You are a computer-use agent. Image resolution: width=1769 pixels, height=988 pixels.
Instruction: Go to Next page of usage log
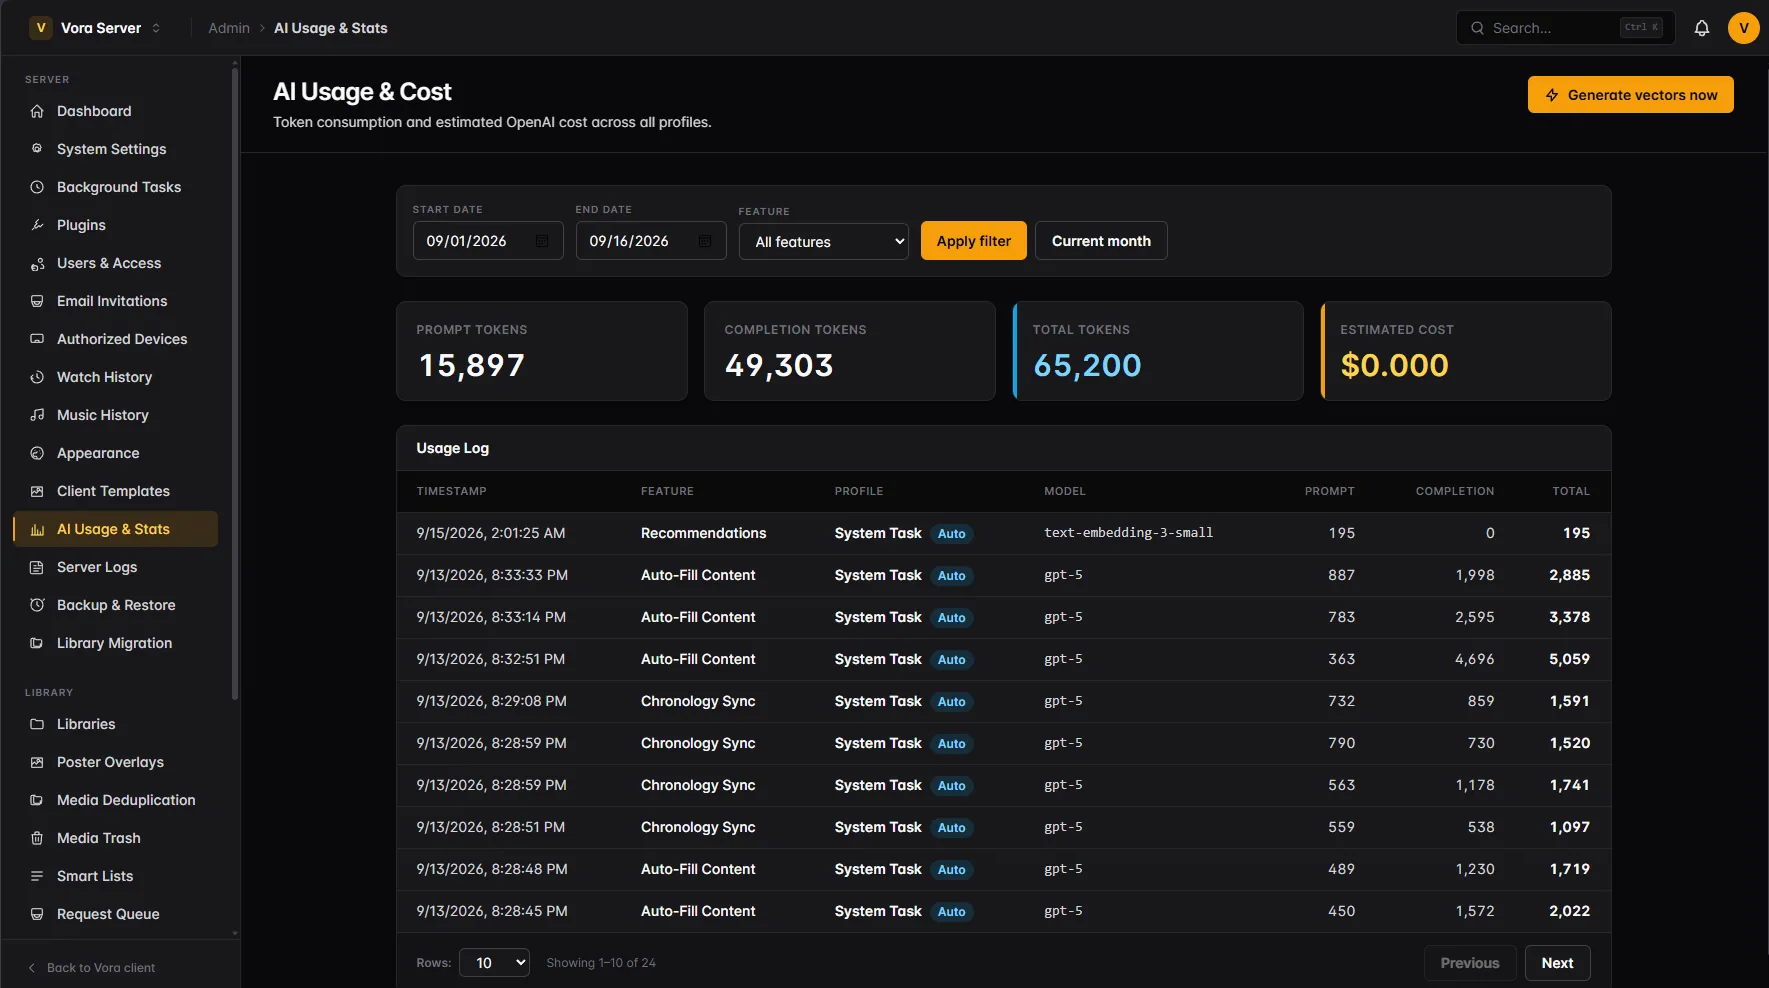click(x=1557, y=963)
